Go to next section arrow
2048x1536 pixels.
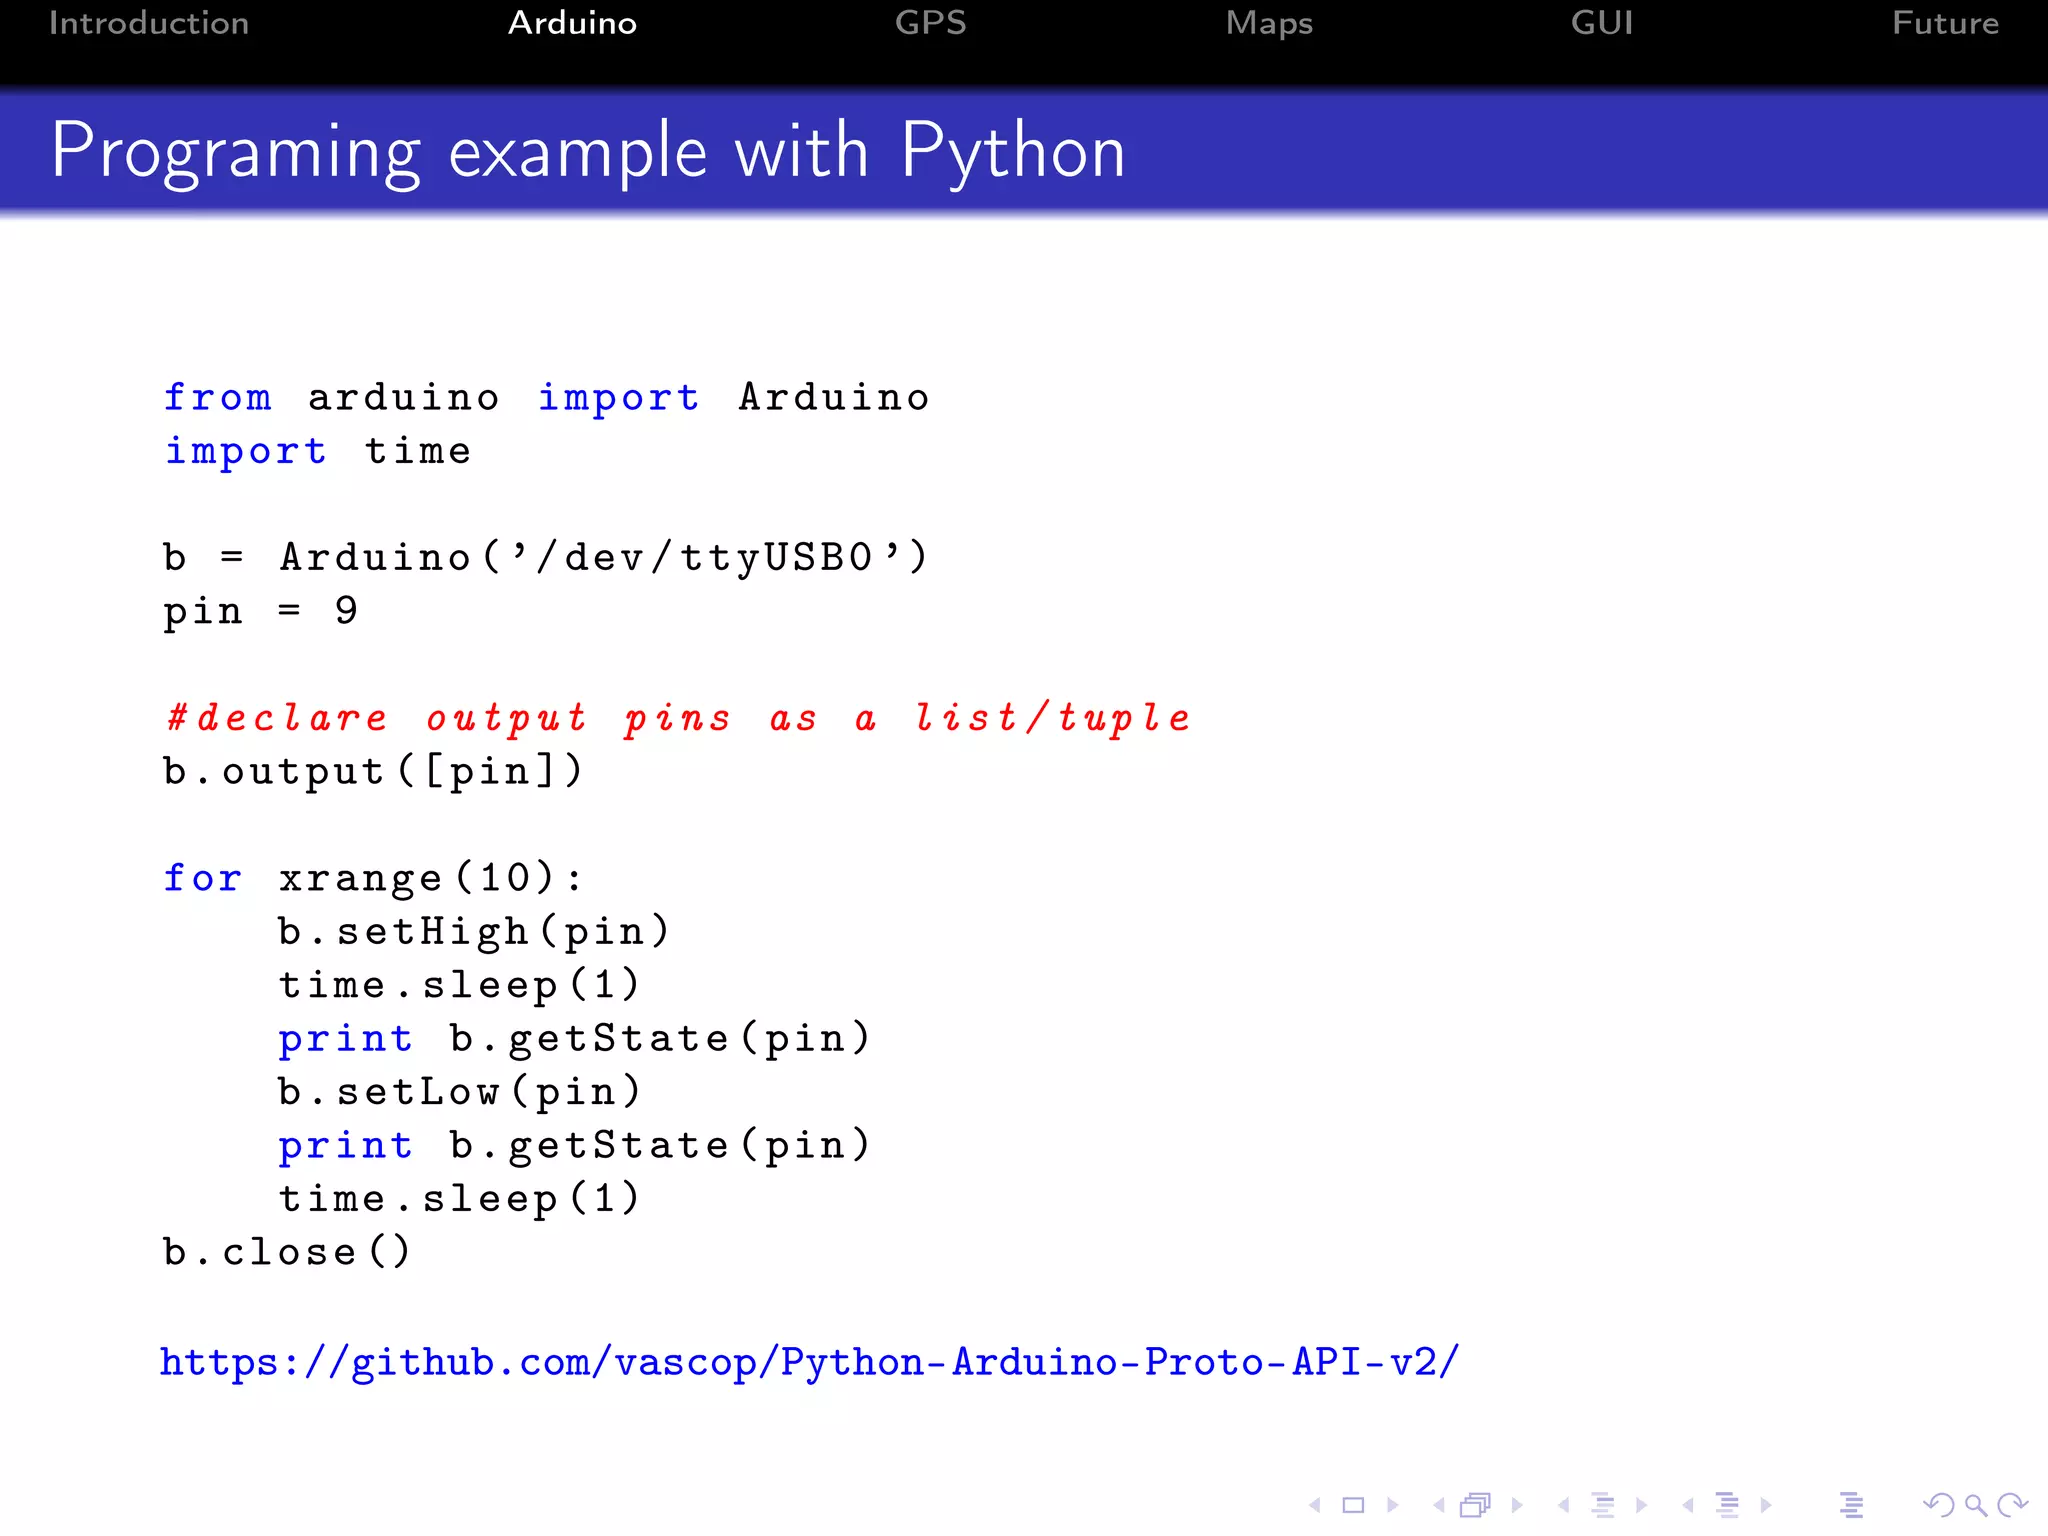point(1766,1505)
